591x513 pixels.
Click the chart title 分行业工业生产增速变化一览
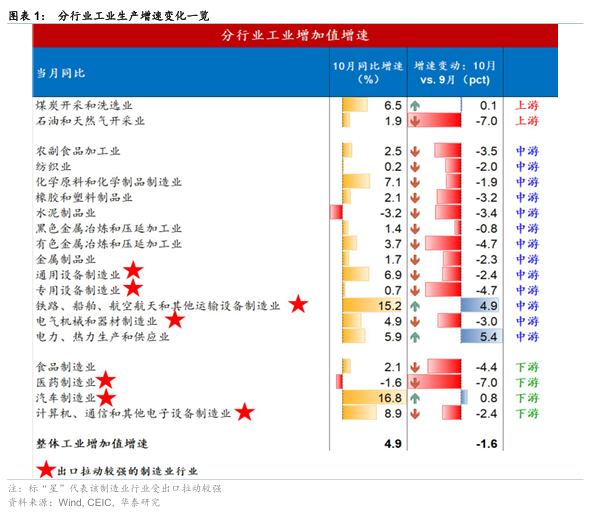tap(133, 16)
